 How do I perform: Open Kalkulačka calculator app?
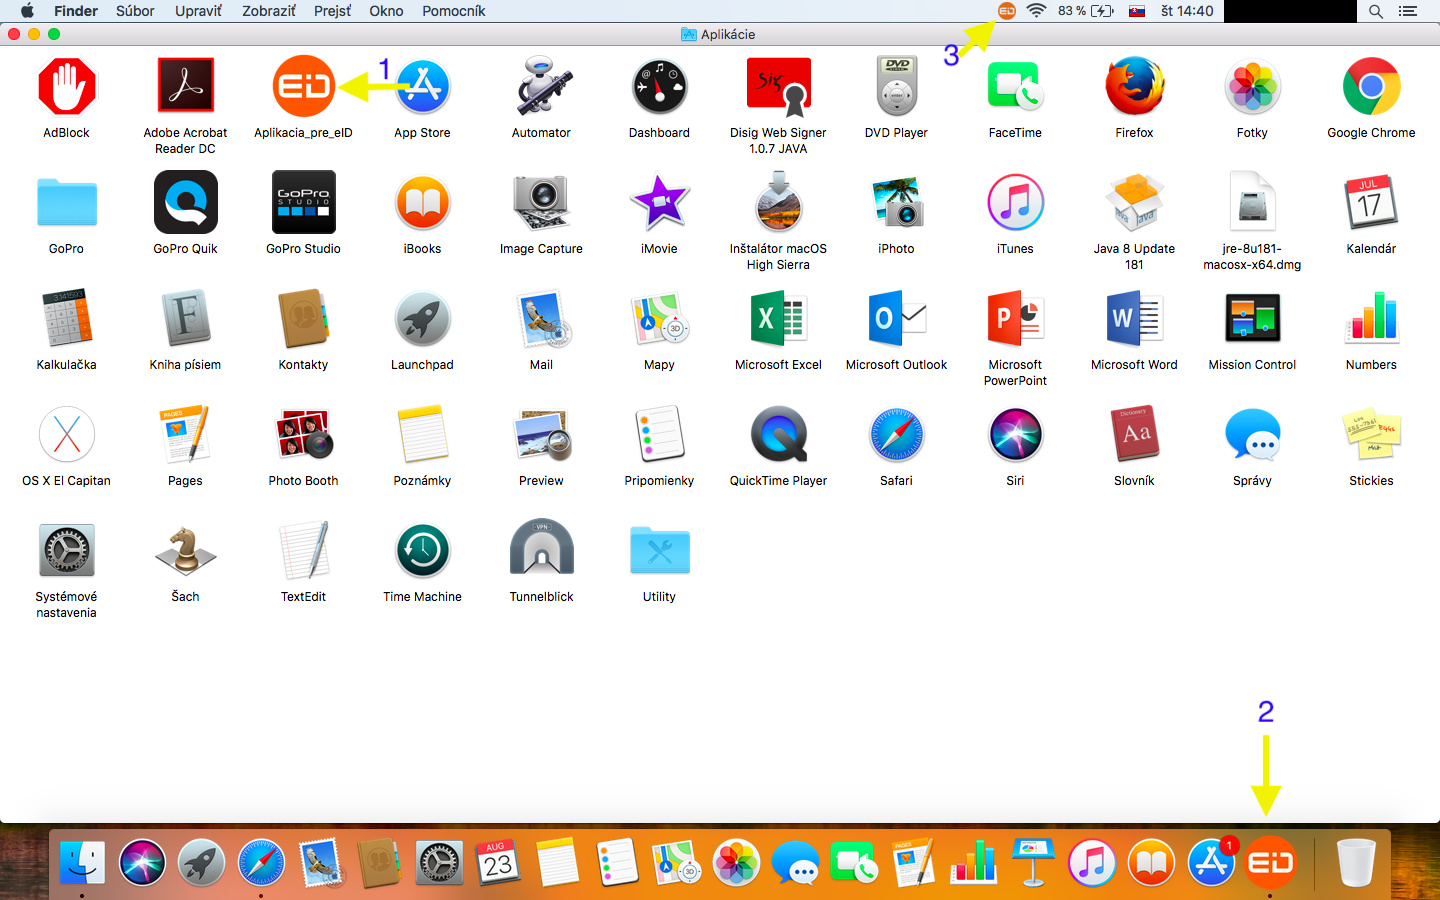[x=66, y=319]
